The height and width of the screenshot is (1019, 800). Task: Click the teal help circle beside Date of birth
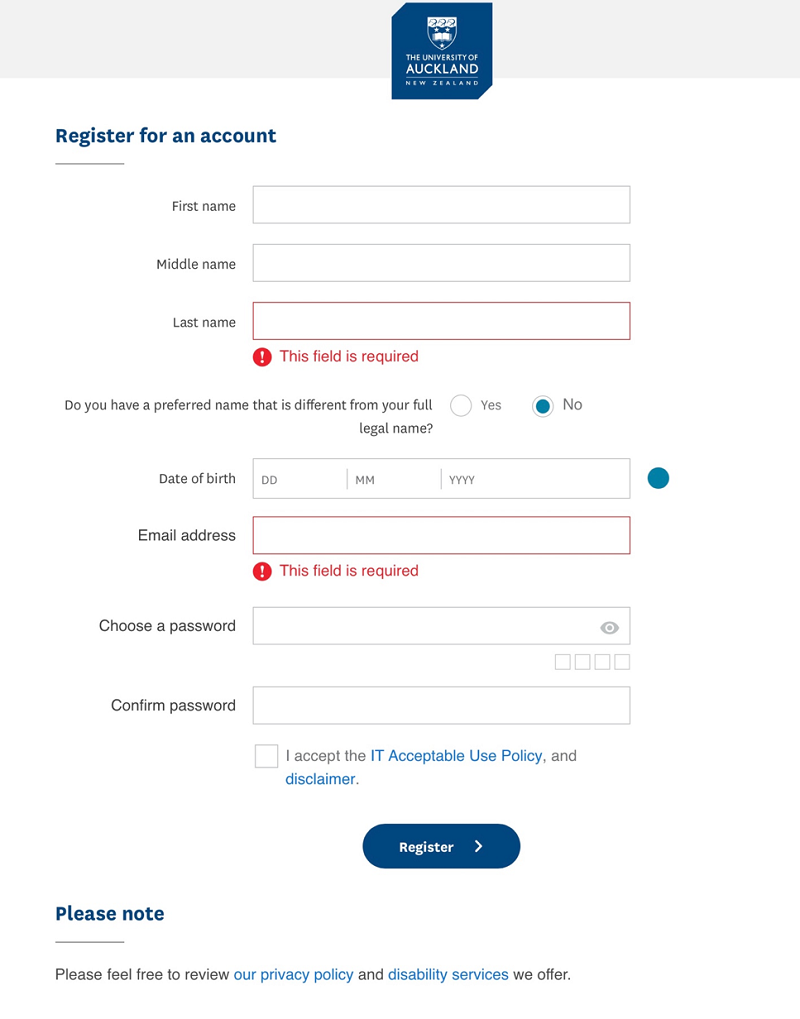coord(658,478)
